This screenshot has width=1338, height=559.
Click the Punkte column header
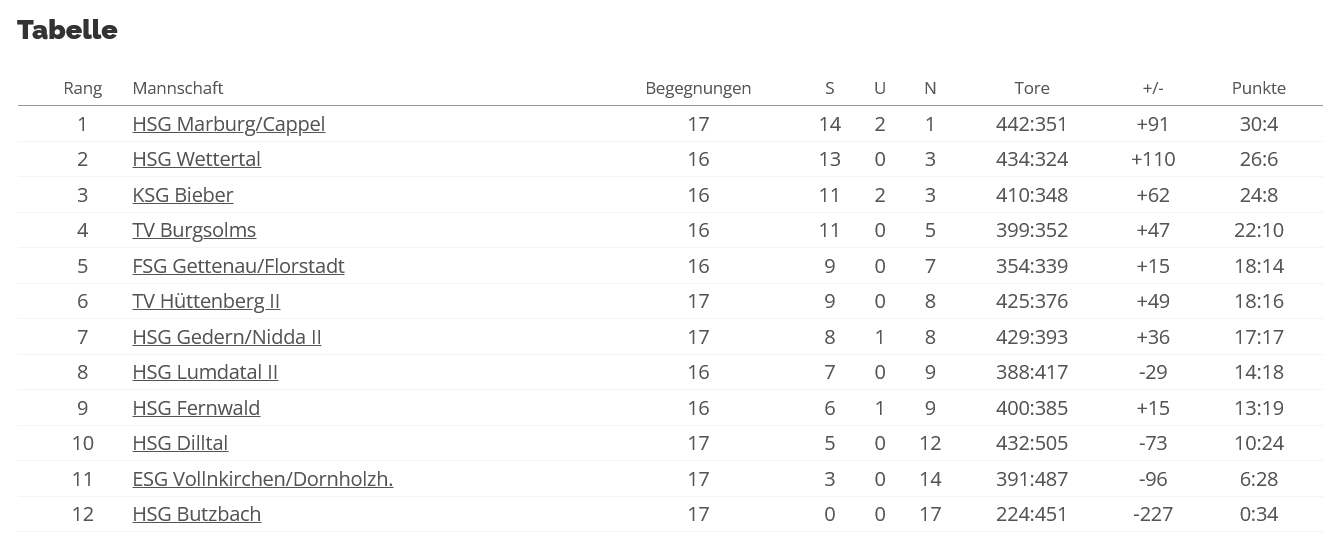(1259, 88)
